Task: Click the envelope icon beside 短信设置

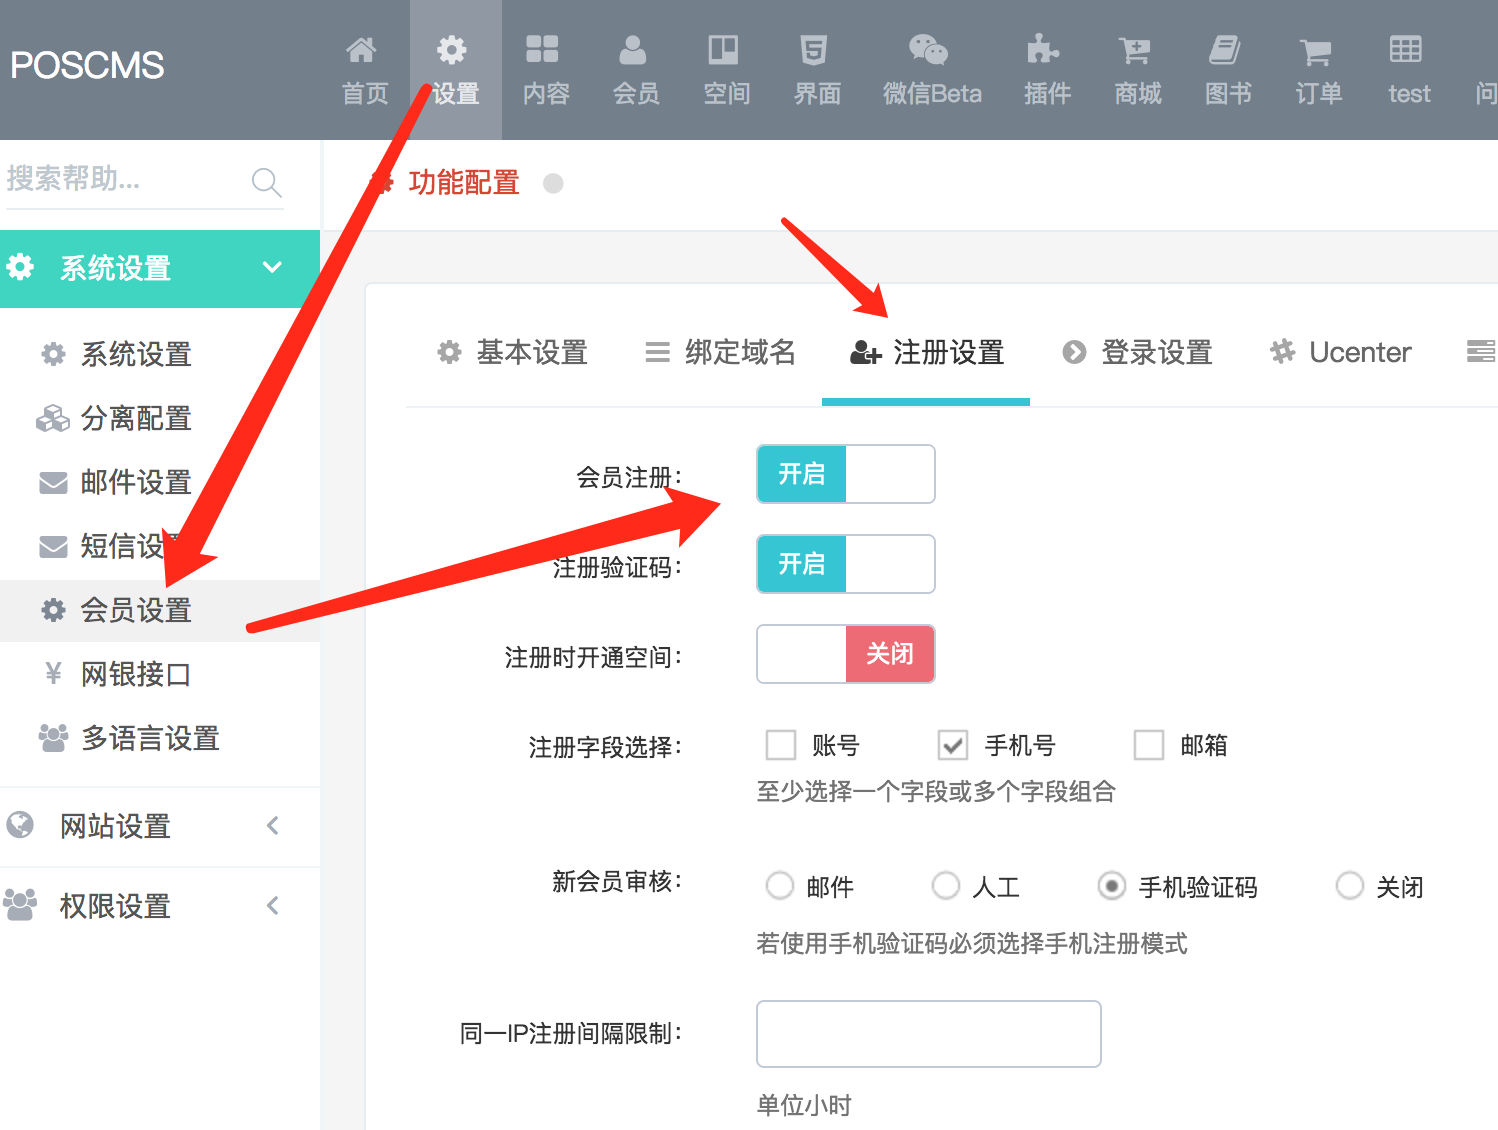Action: point(53,547)
